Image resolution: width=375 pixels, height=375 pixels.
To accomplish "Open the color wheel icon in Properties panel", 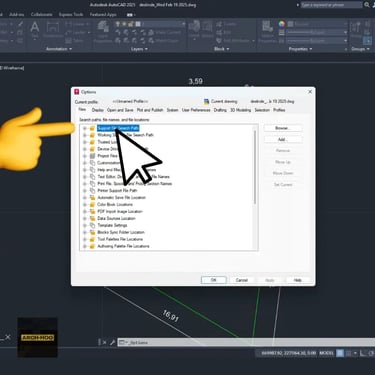I will point(282,24).
